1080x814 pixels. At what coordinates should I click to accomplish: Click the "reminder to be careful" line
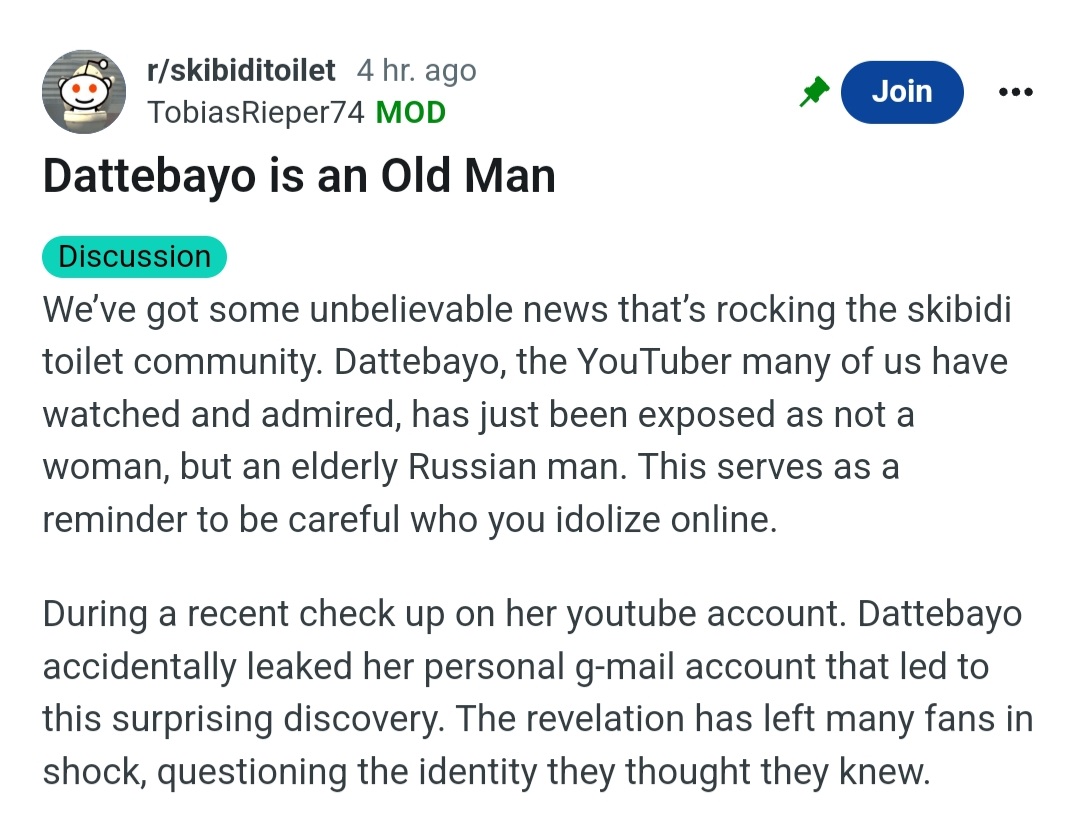tap(409, 520)
